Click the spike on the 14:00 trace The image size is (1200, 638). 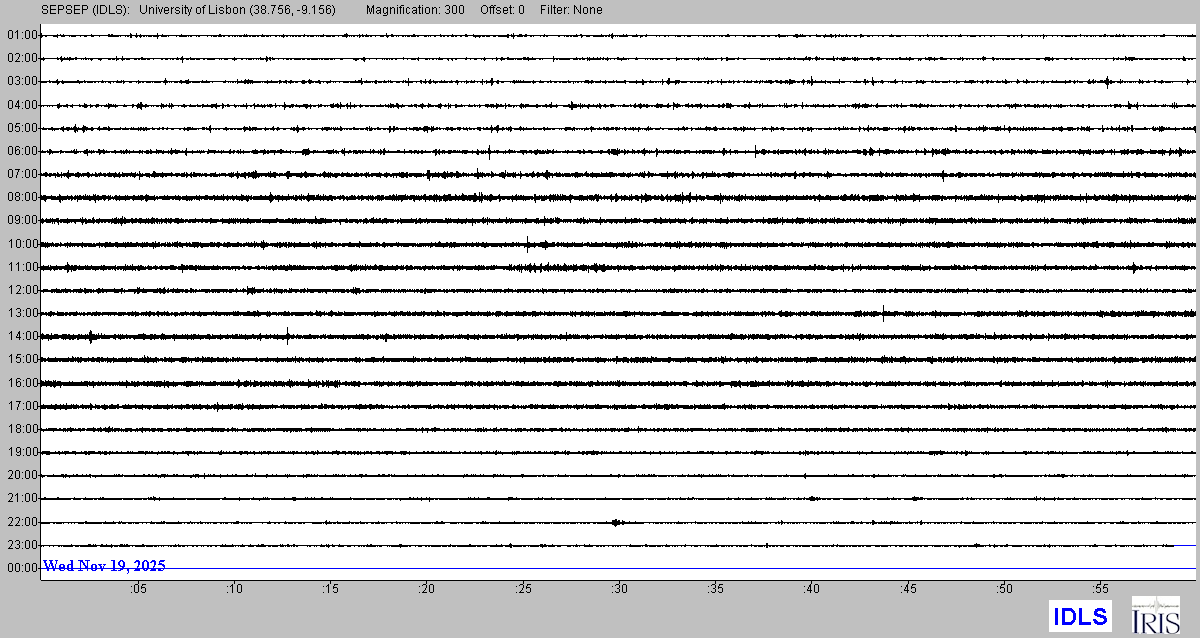coord(288,336)
